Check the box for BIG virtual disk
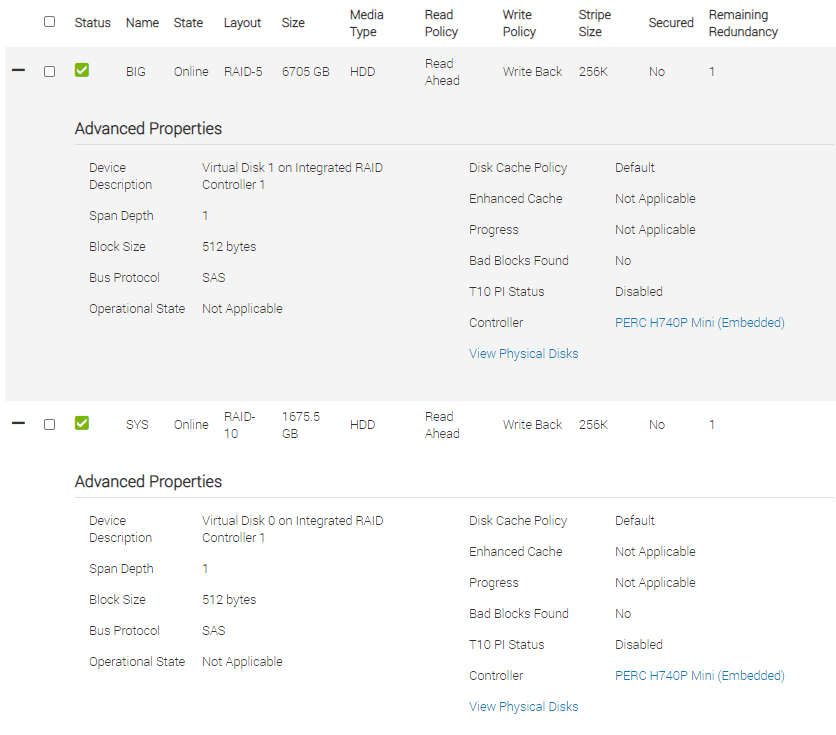 50,71
